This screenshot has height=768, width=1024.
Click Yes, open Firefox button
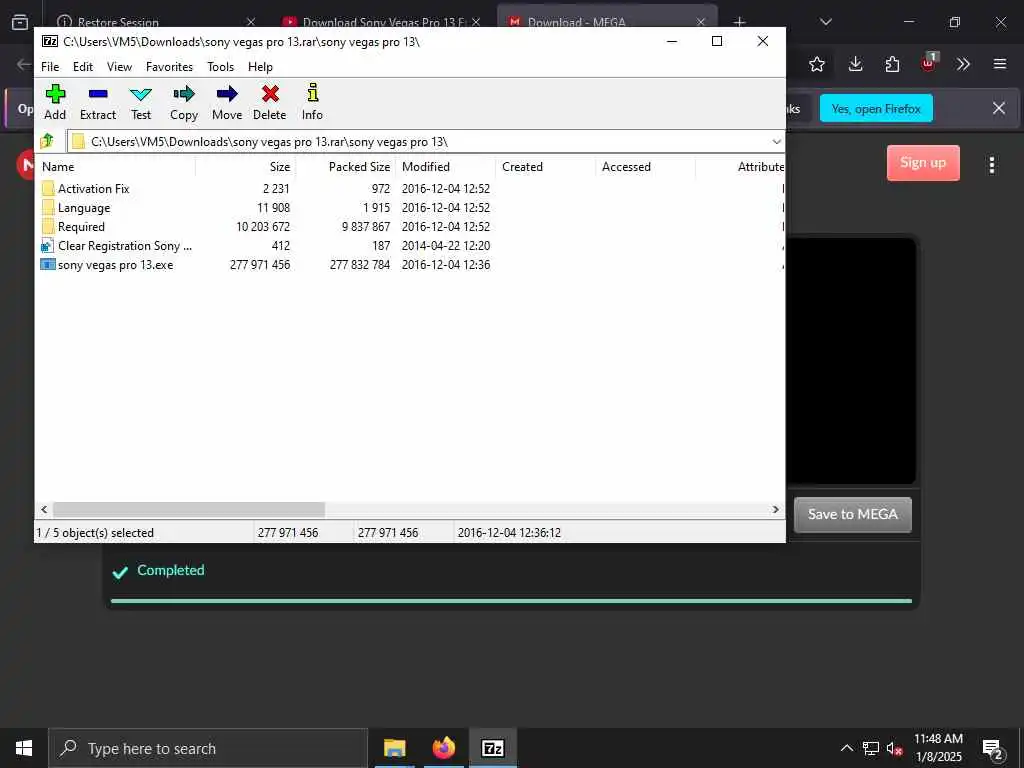[x=876, y=108]
